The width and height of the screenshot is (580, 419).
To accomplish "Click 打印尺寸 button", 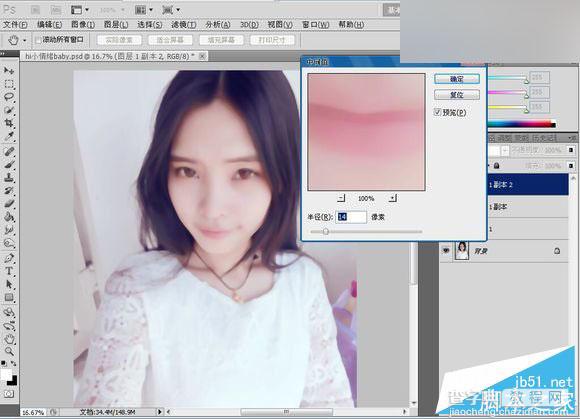I will [x=272, y=40].
